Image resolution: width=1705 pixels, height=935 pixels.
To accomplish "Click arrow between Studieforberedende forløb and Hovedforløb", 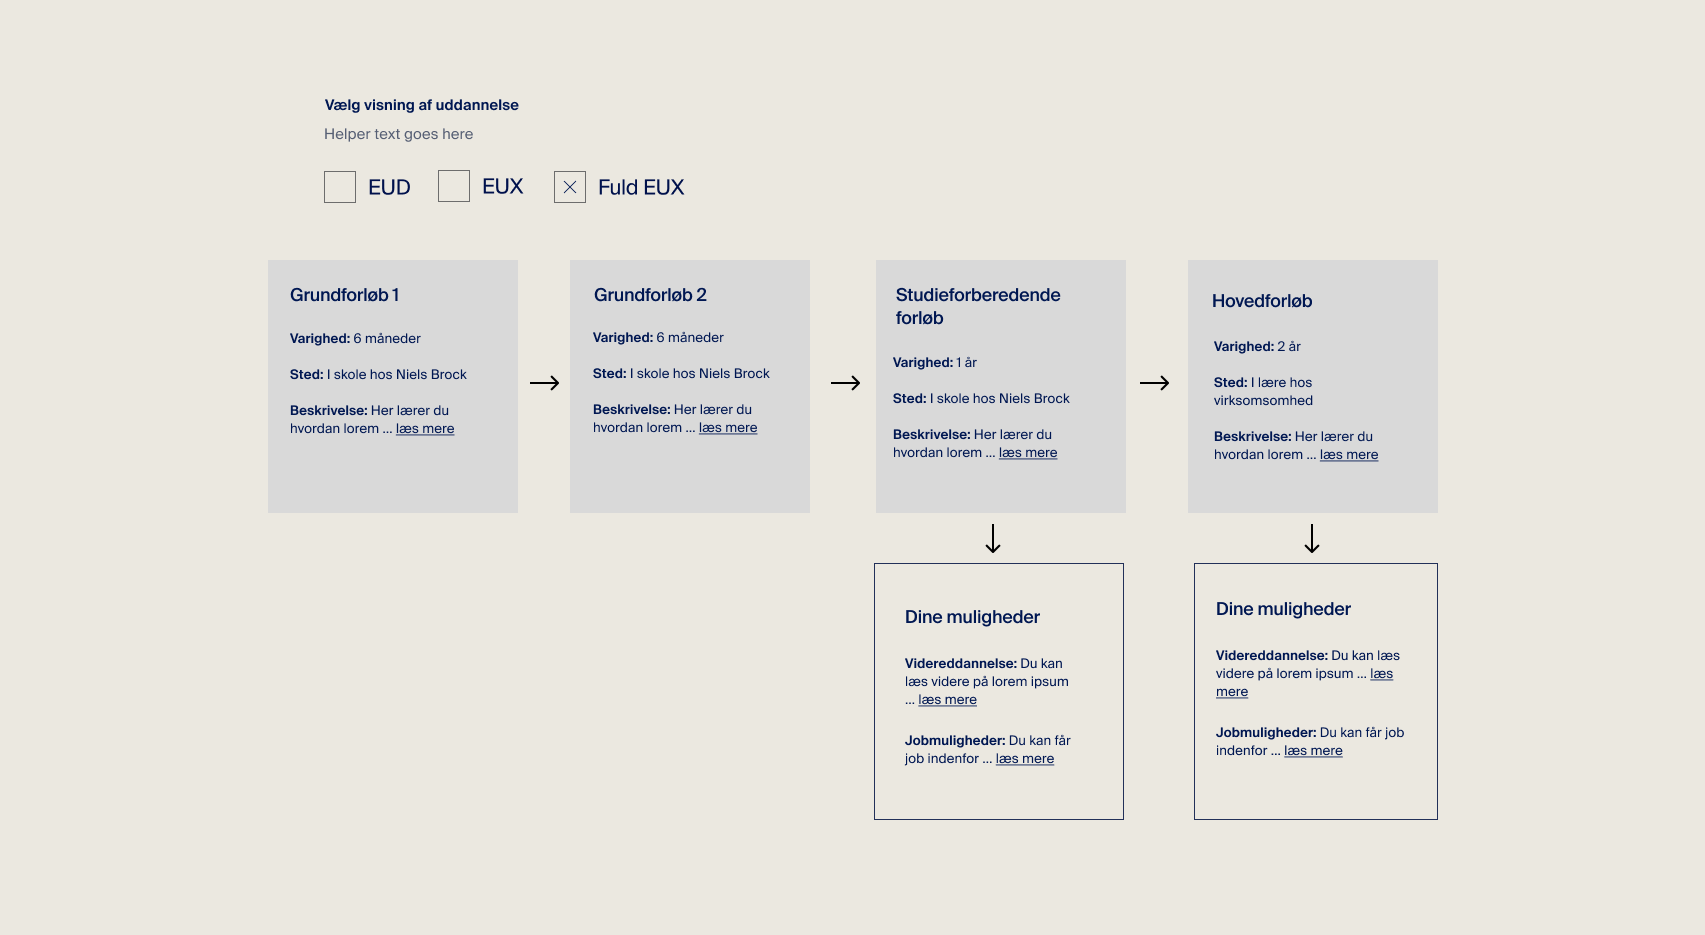I will click(1154, 383).
